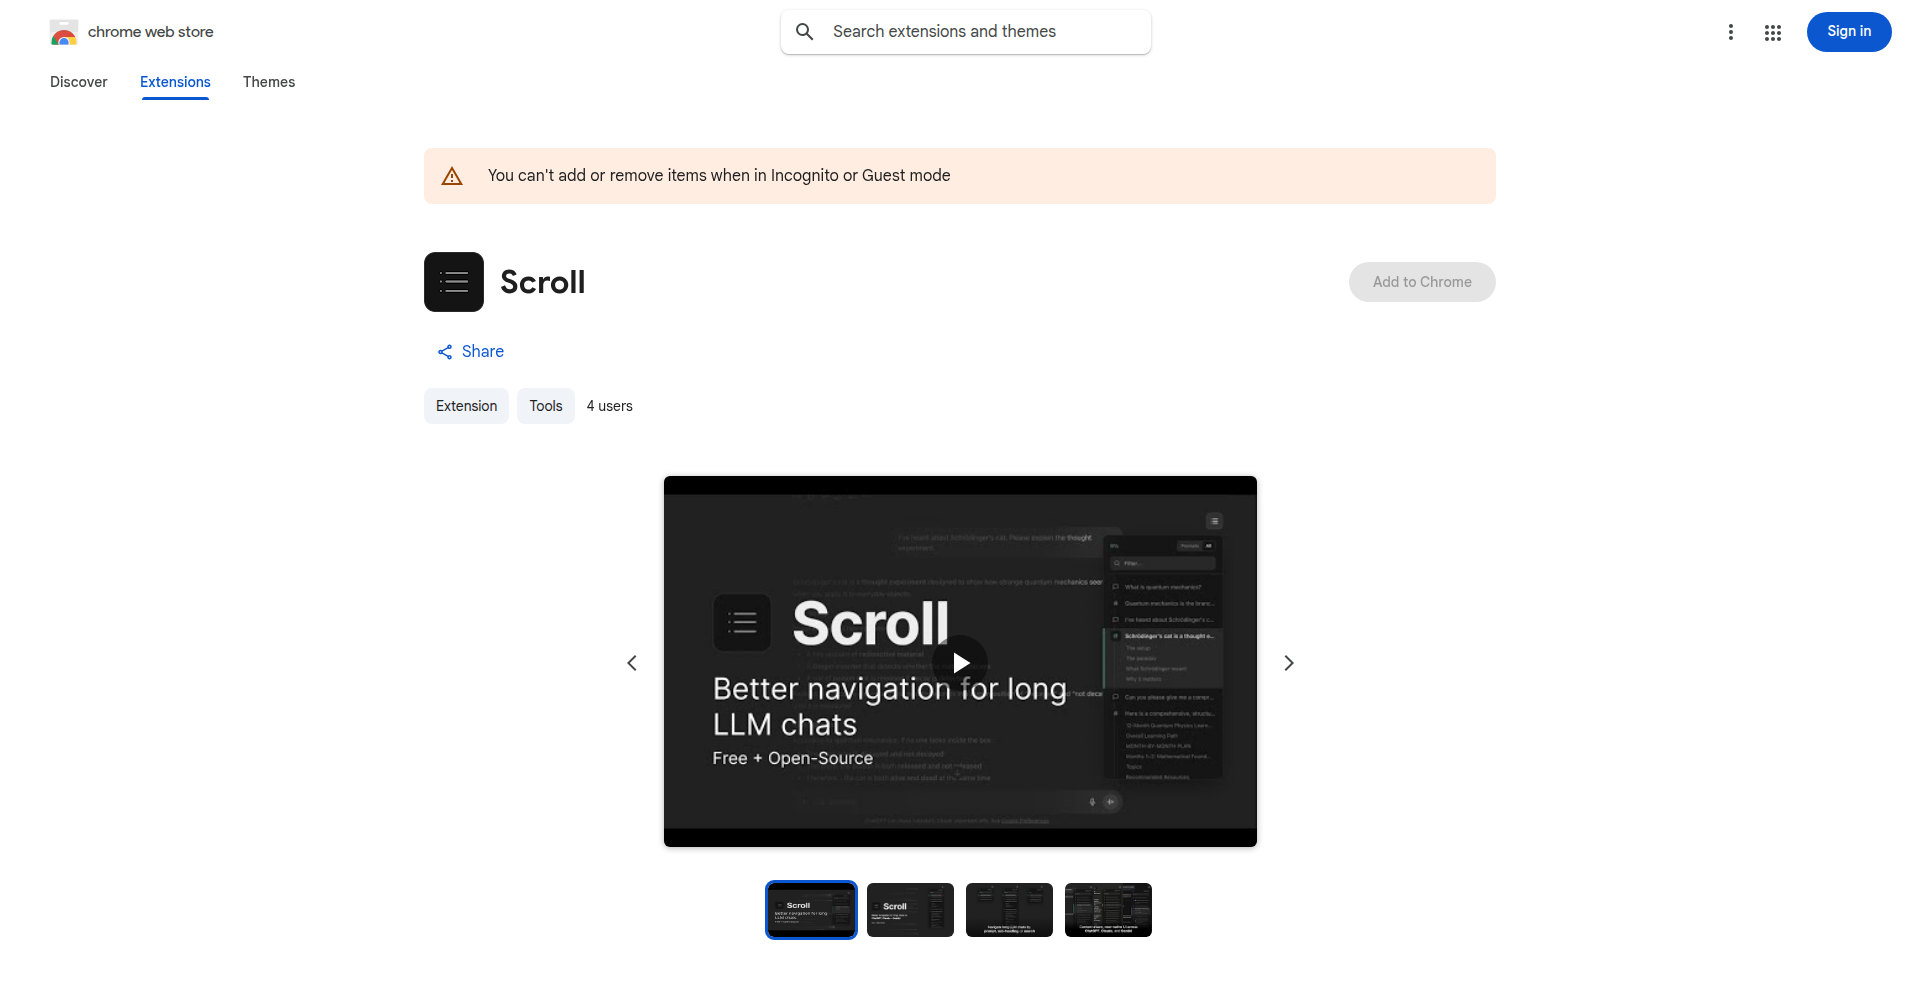Select the third gallery thumbnail

(x=1009, y=910)
